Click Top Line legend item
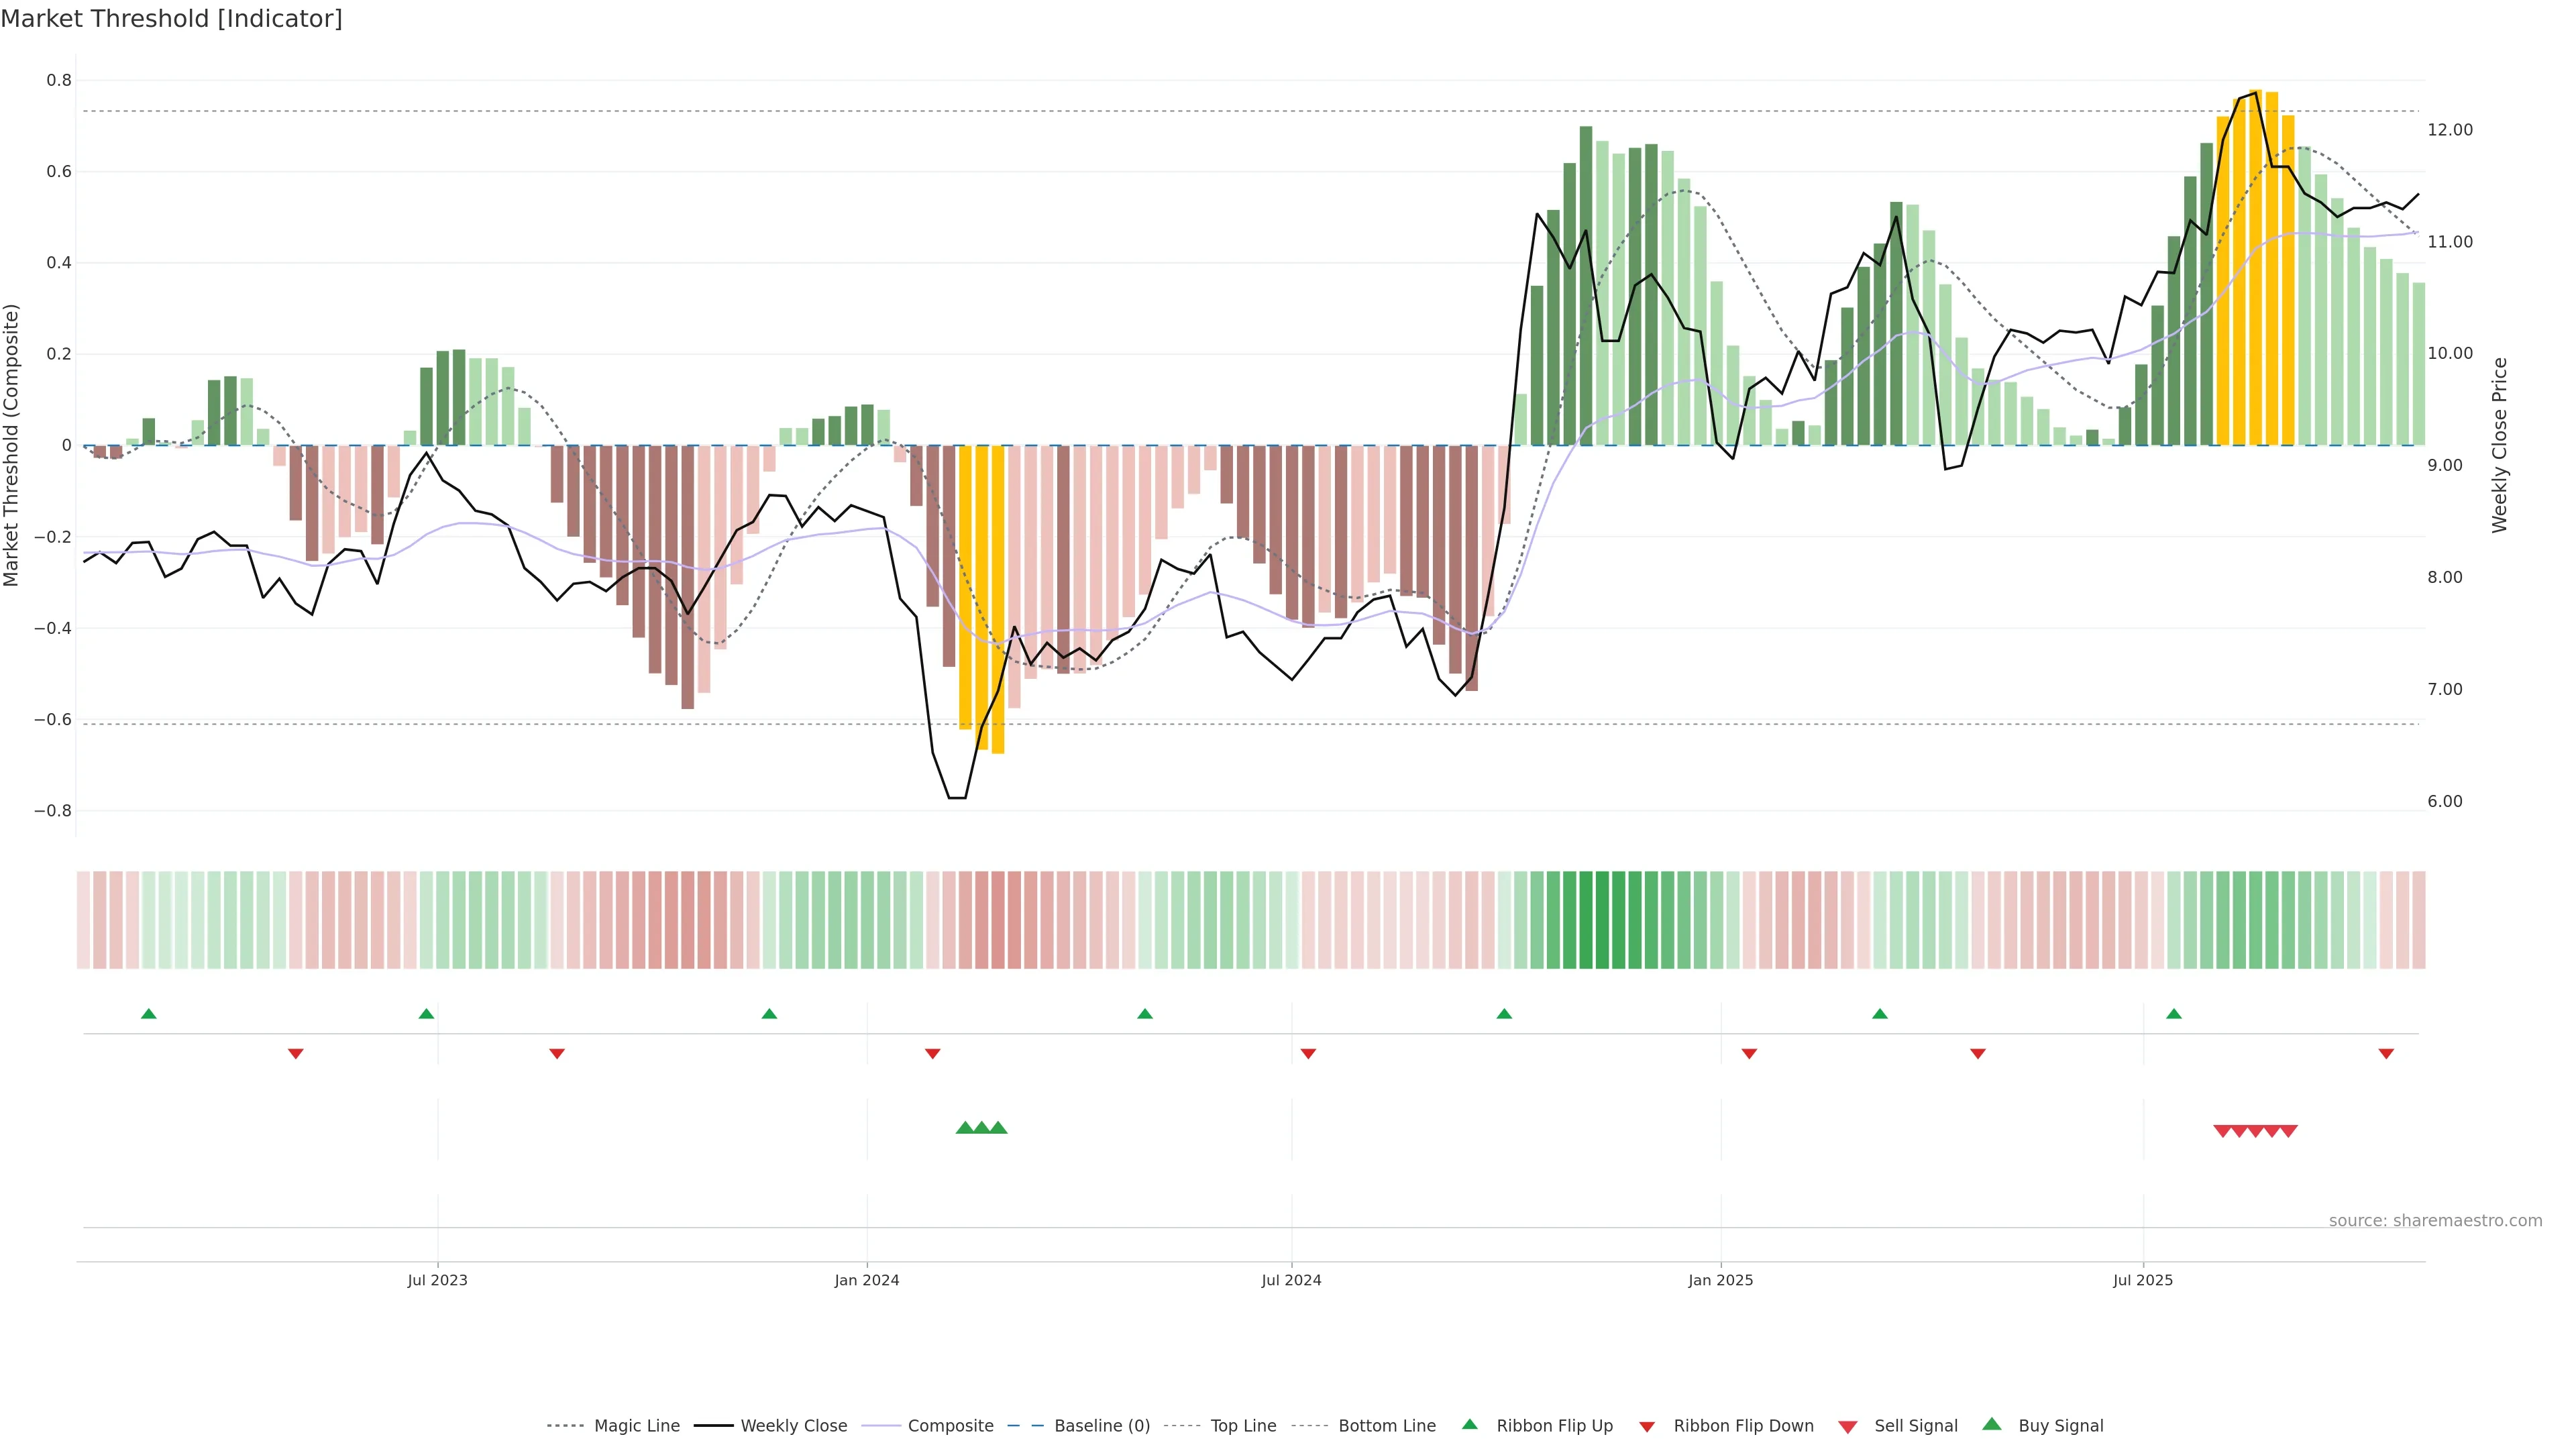Screen dimensions: 2576x1449 [1243, 1425]
